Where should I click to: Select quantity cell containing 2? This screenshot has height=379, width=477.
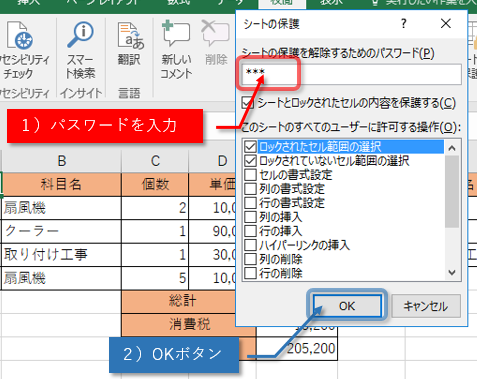coord(155,208)
